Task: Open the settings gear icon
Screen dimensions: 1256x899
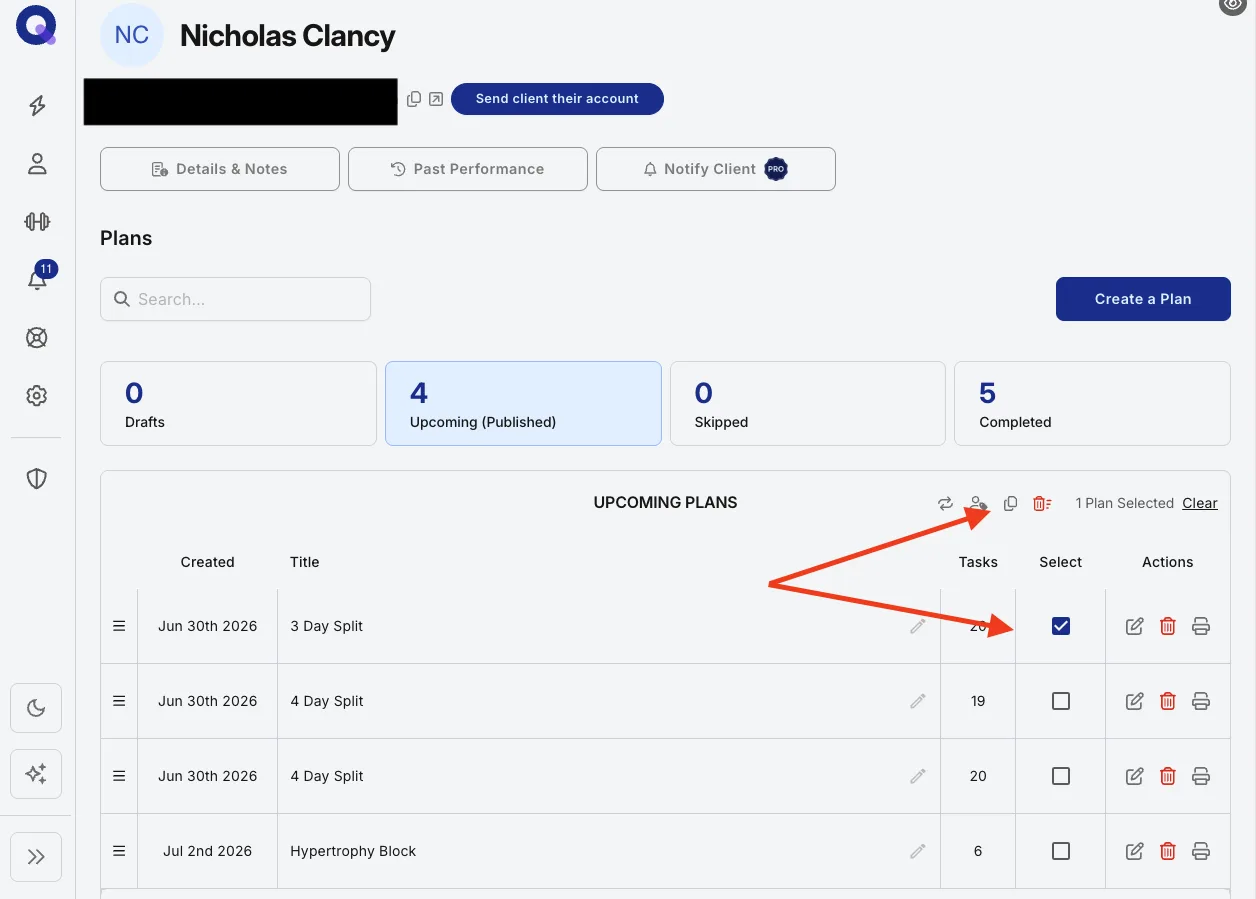Action: pos(37,396)
